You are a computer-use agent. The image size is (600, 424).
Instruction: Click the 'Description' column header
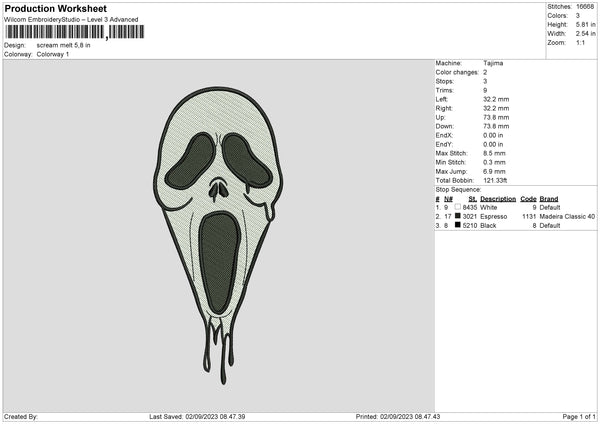tap(498, 199)
